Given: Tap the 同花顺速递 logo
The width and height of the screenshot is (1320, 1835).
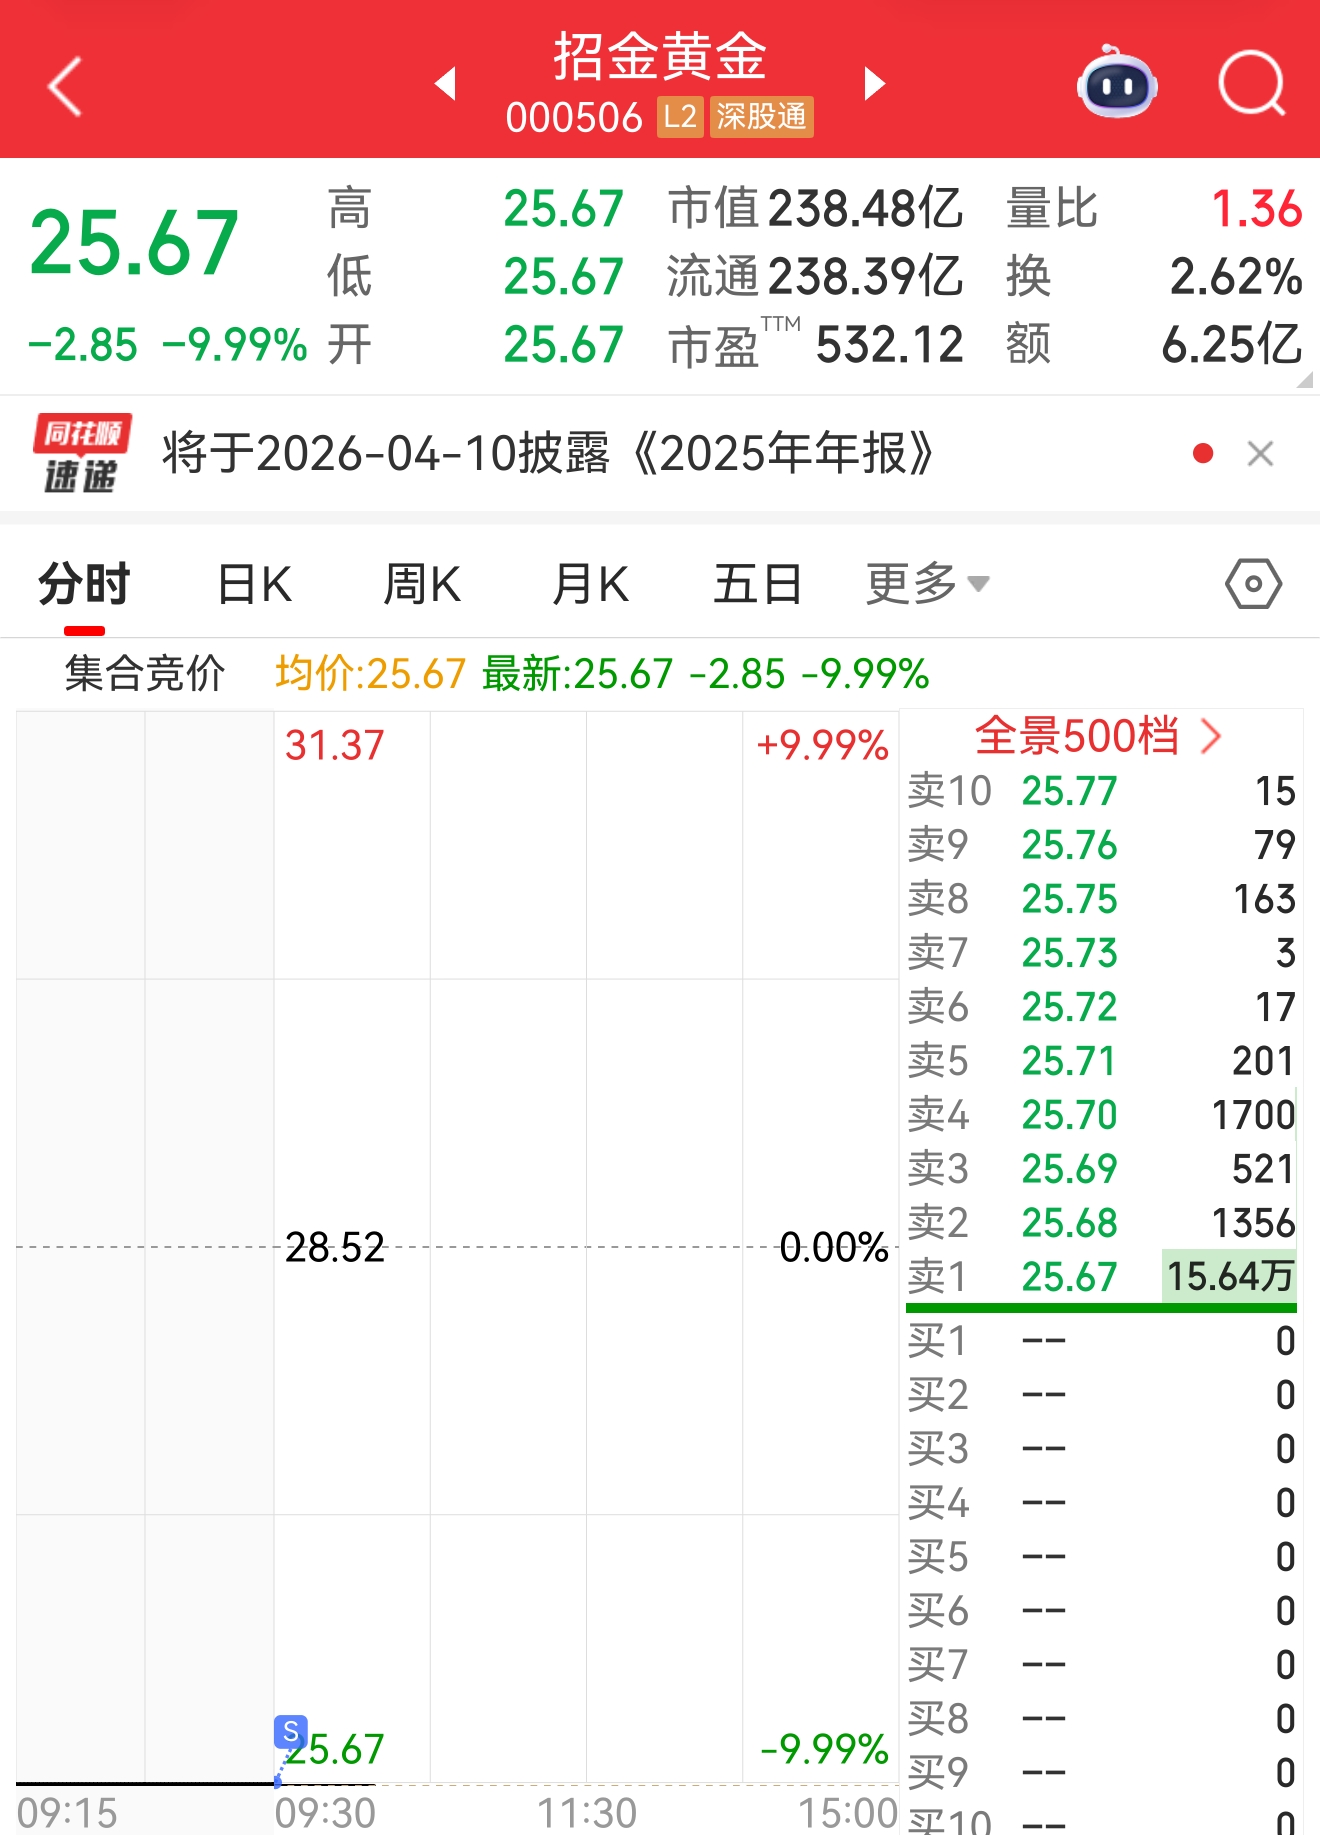Looking at the screenshot, I should click(82, 454).
